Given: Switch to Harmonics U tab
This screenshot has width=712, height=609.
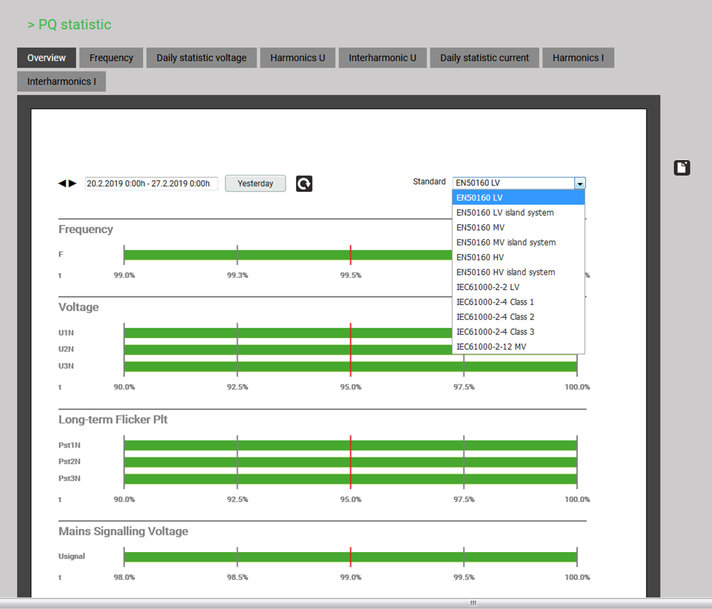Looking at the screenshot, I should pyautogui.click(x=297, y=58).
